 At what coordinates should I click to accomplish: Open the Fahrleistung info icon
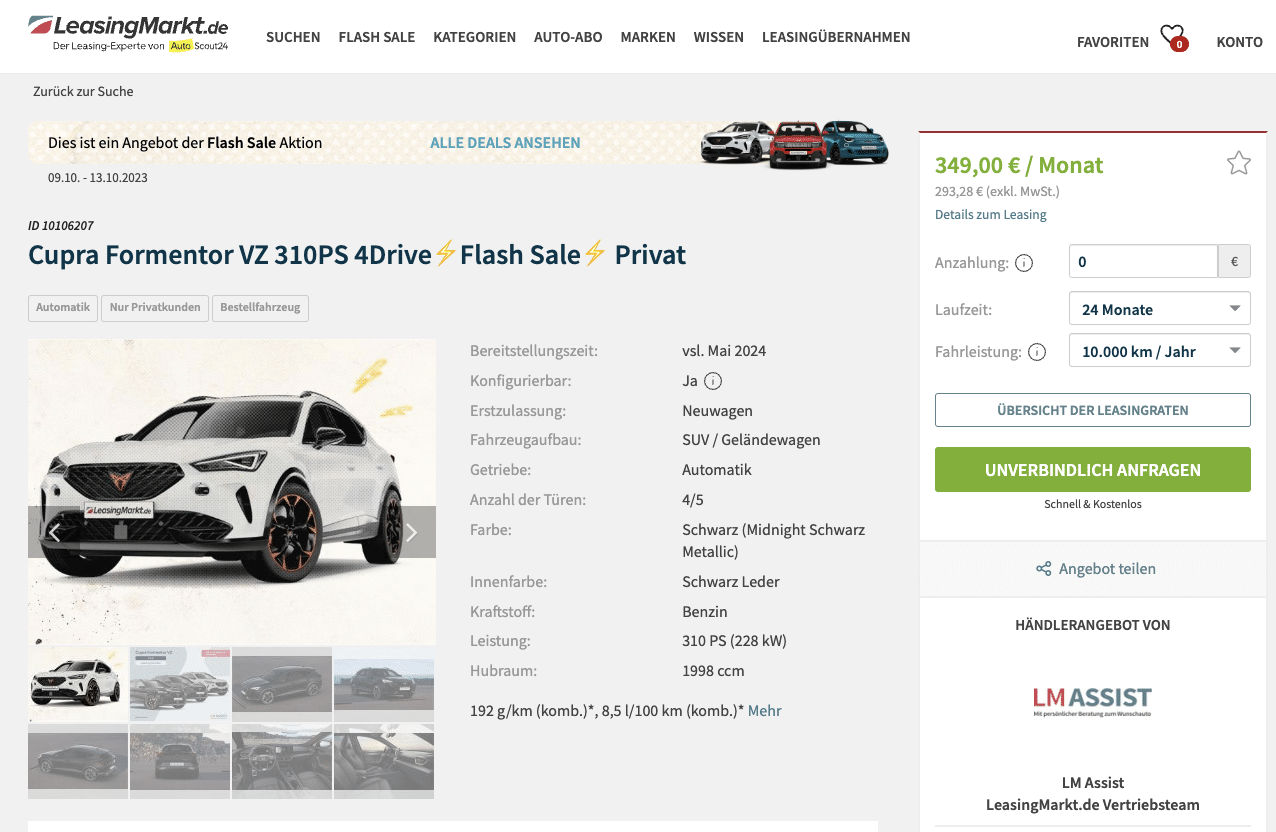coord(1037,352)
